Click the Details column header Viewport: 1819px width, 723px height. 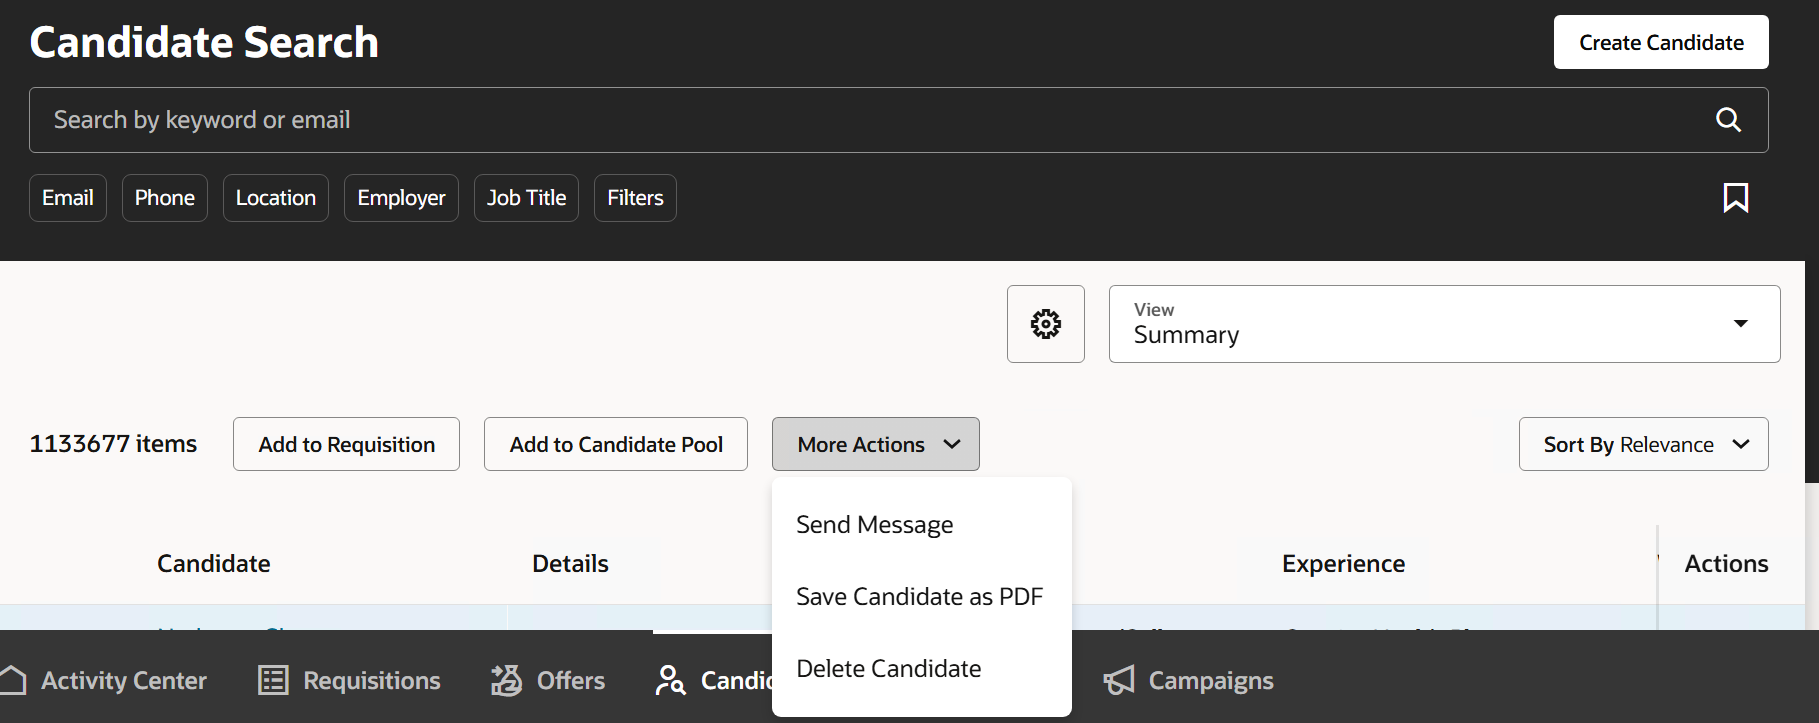click(570, 564)
